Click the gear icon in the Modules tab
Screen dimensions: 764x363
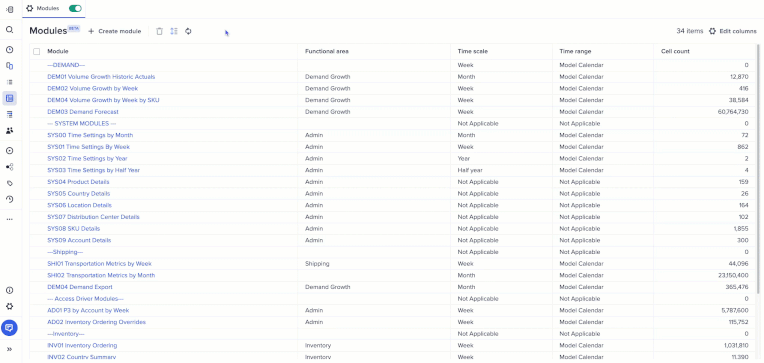30,8
